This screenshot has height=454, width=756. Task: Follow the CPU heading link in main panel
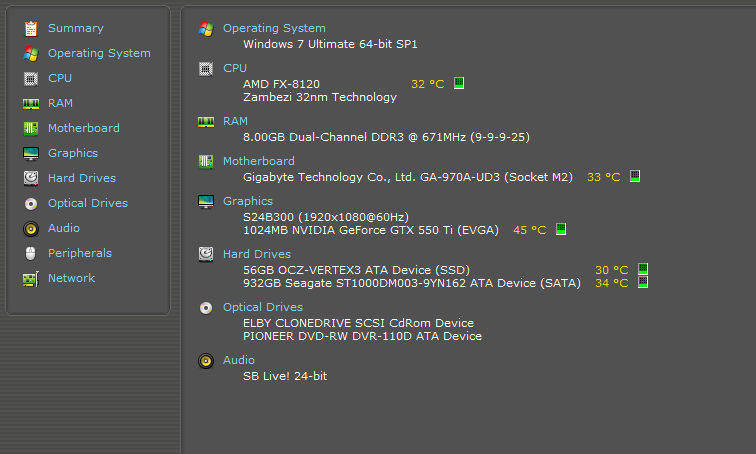click(235, 68)
